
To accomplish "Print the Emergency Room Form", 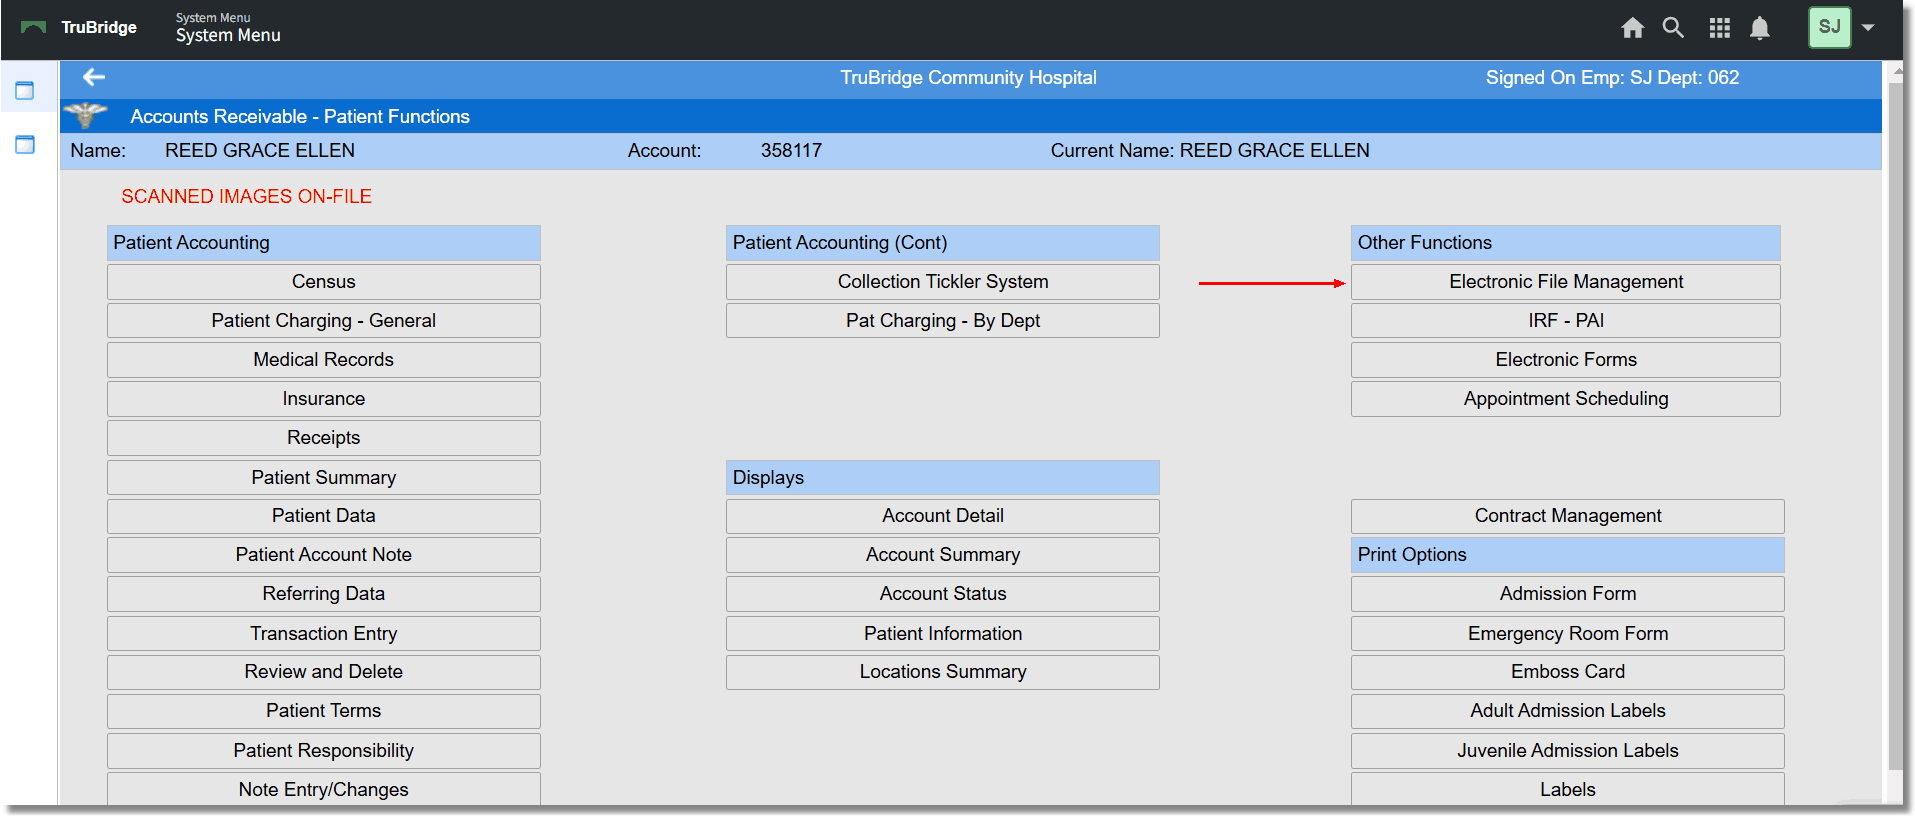I will coord(1568,634).
